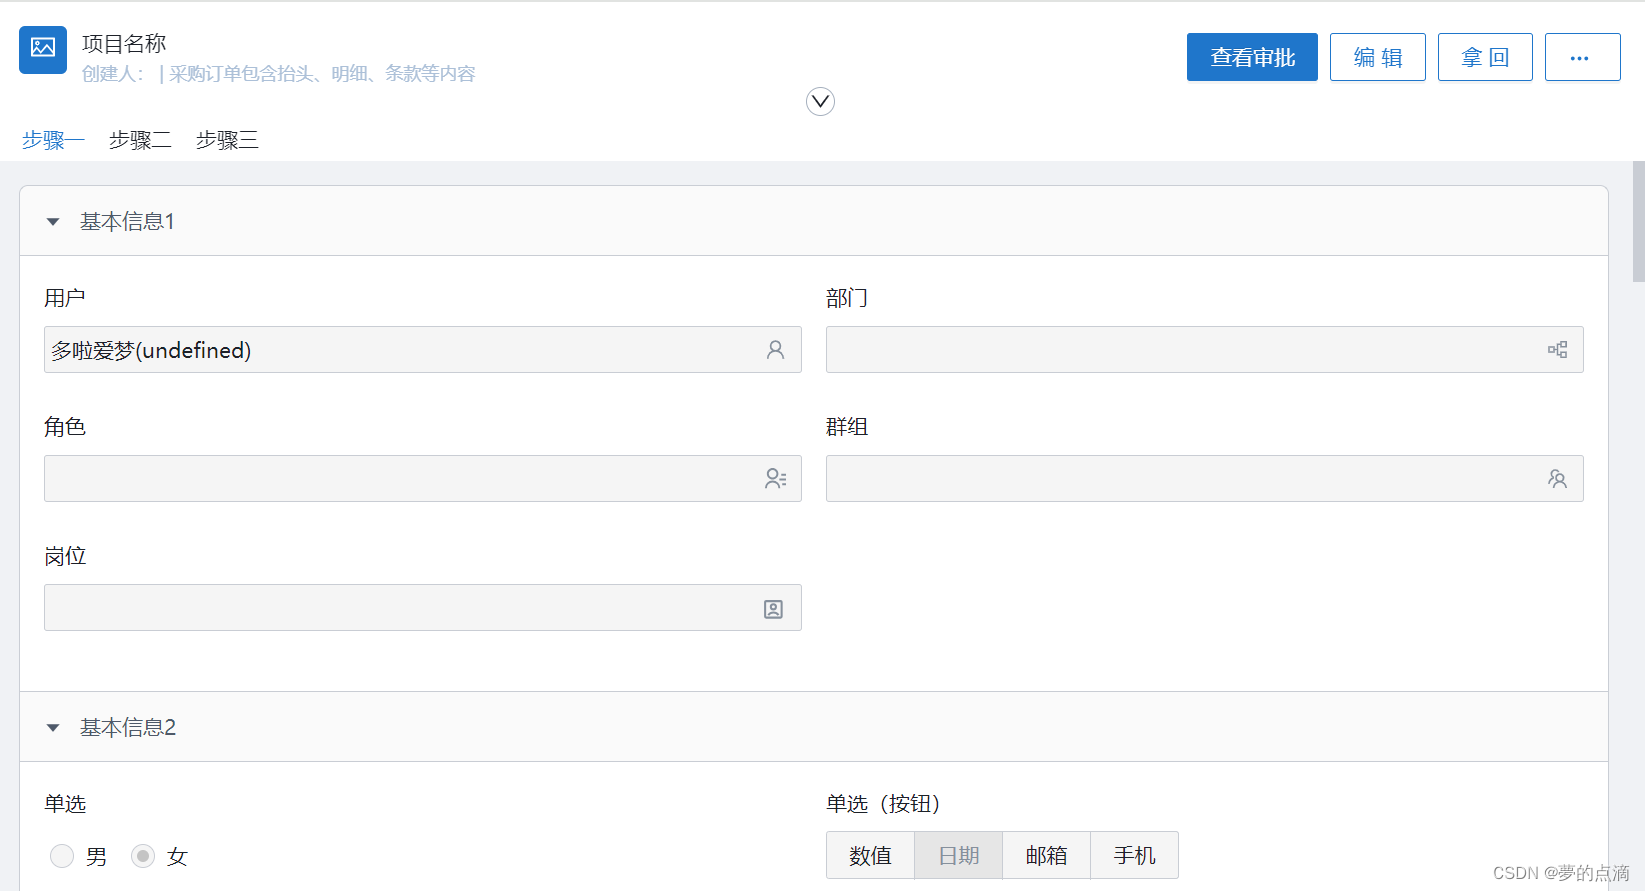This screenshot has width=1645, height=891.
Task: Click the 用户 input field
Action: [423, 350]
